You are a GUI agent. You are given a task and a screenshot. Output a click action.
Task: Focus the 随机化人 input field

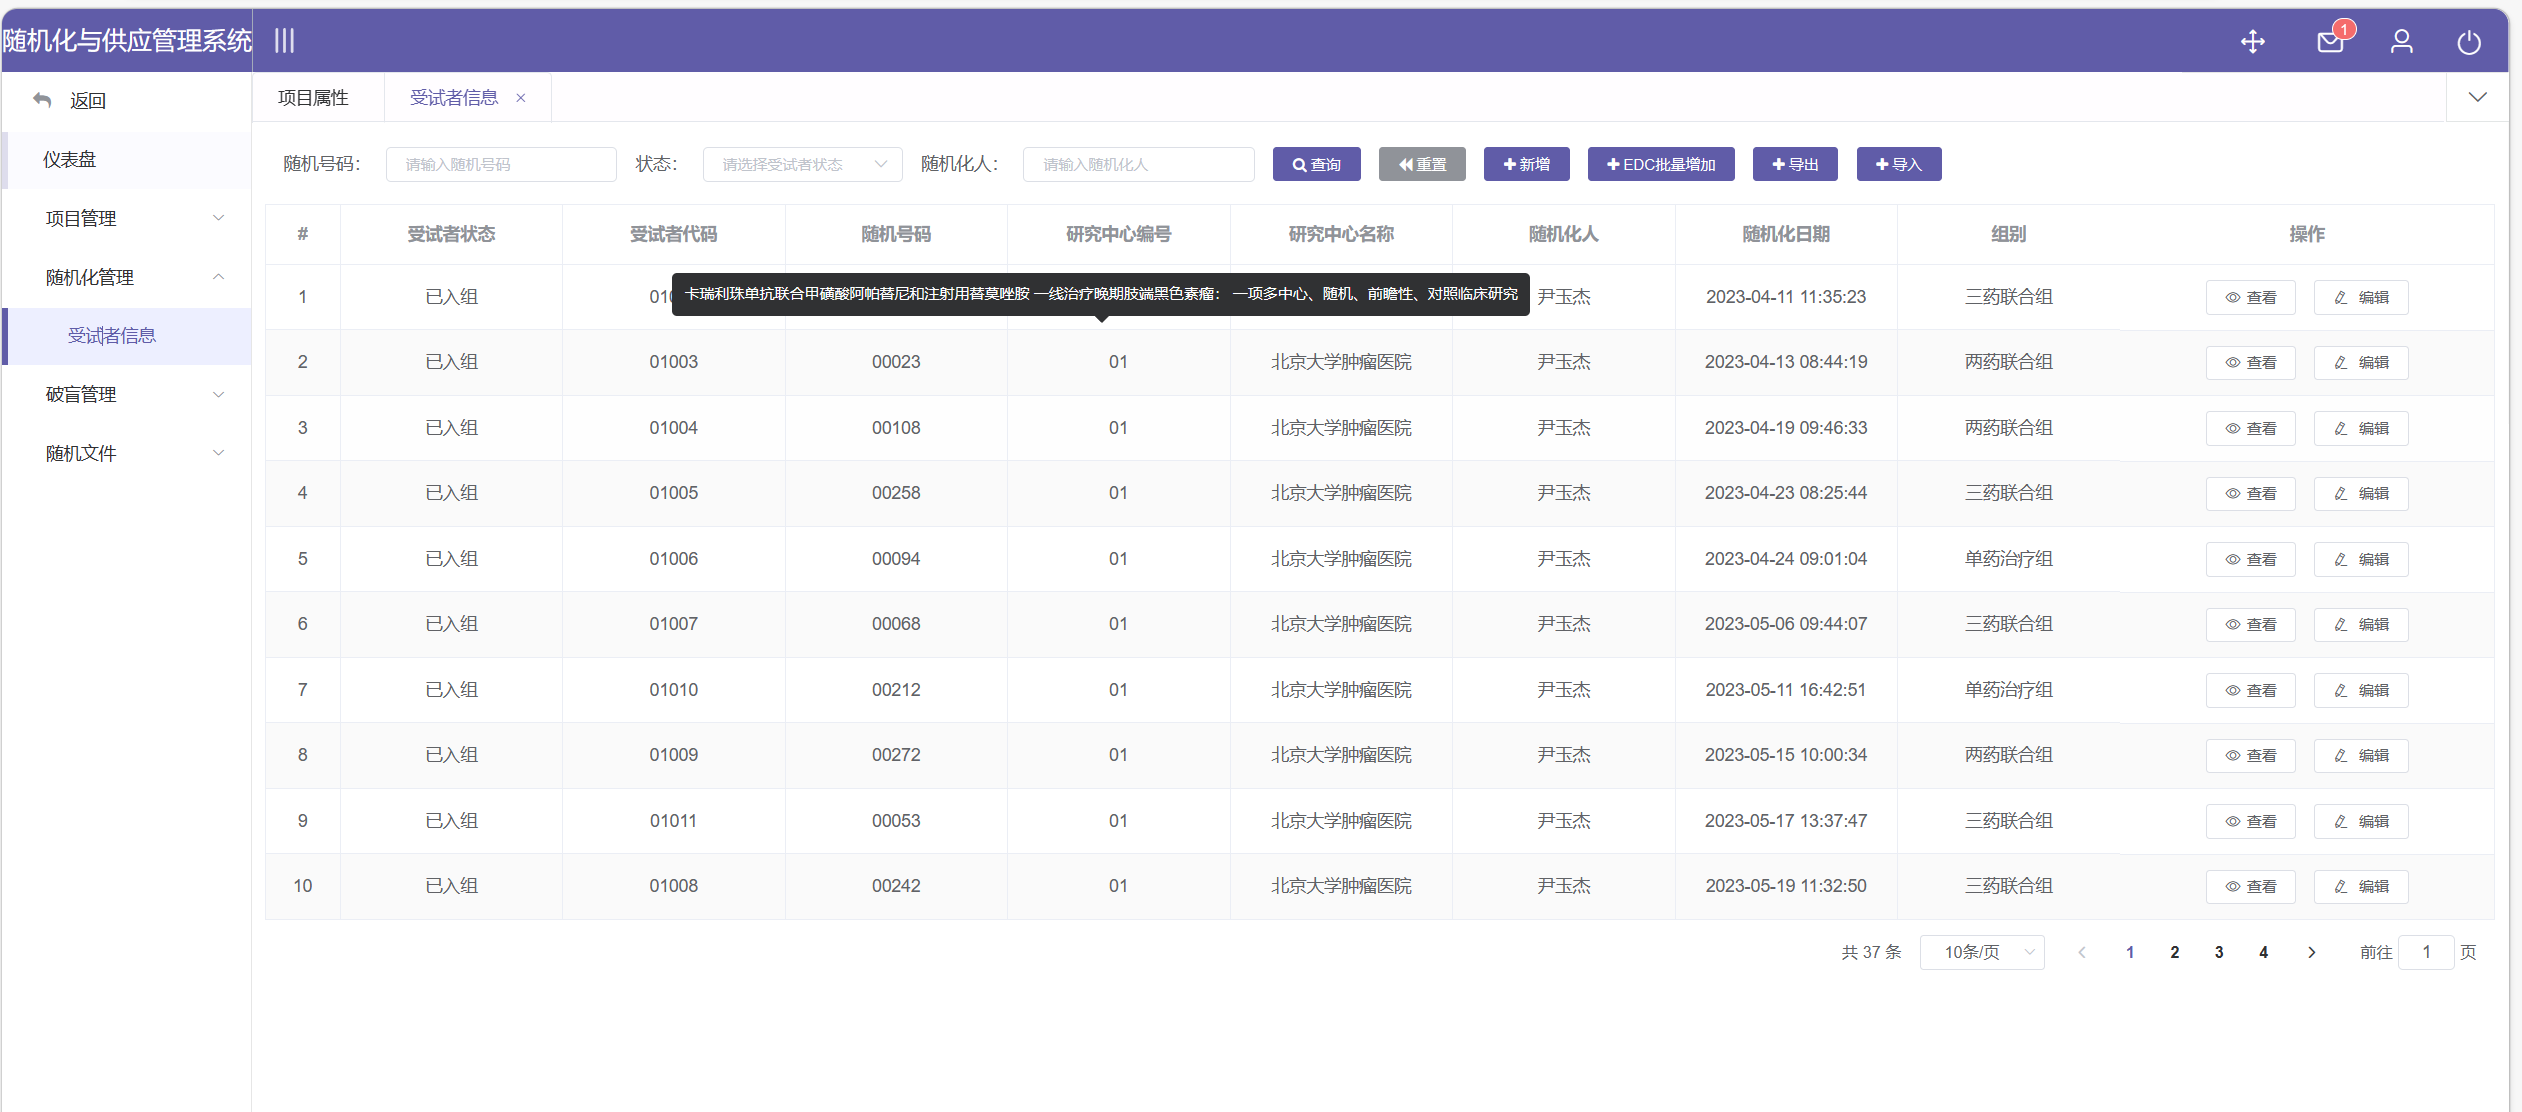pyautogui.click(x=1138, y=164)
